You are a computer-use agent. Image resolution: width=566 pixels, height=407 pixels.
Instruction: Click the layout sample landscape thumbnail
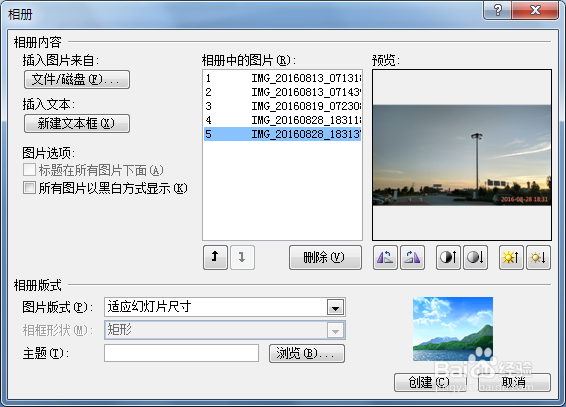pos(453,329)
